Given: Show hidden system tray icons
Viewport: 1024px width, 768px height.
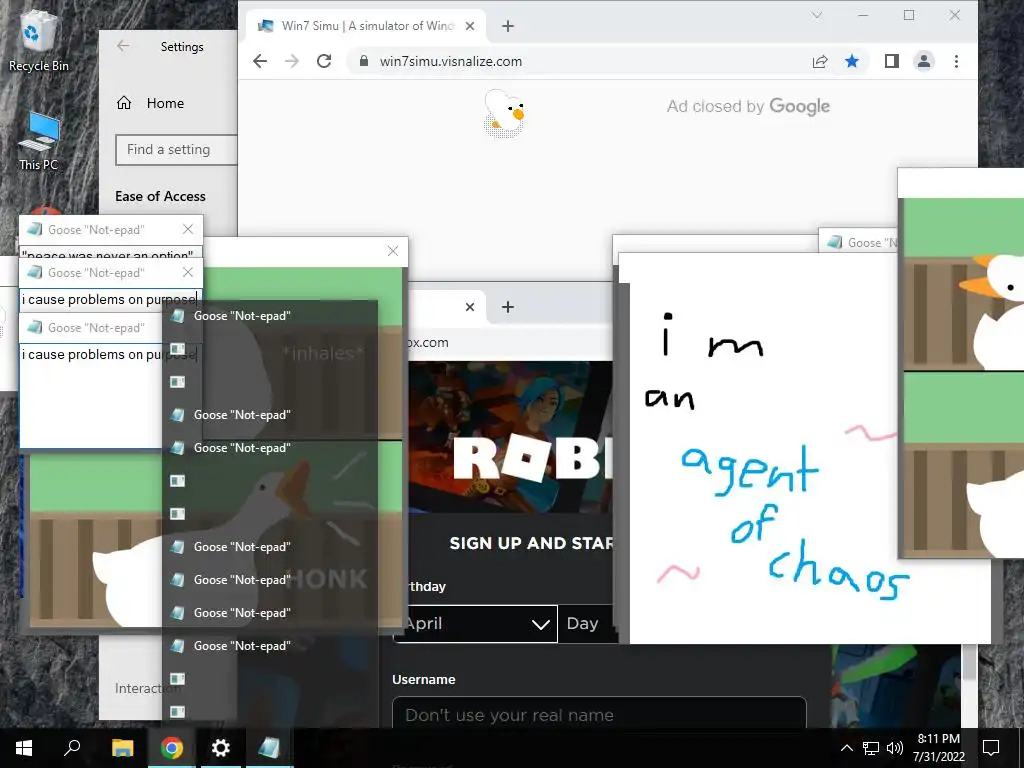Looking at the screenshot, I should [846, 748].
